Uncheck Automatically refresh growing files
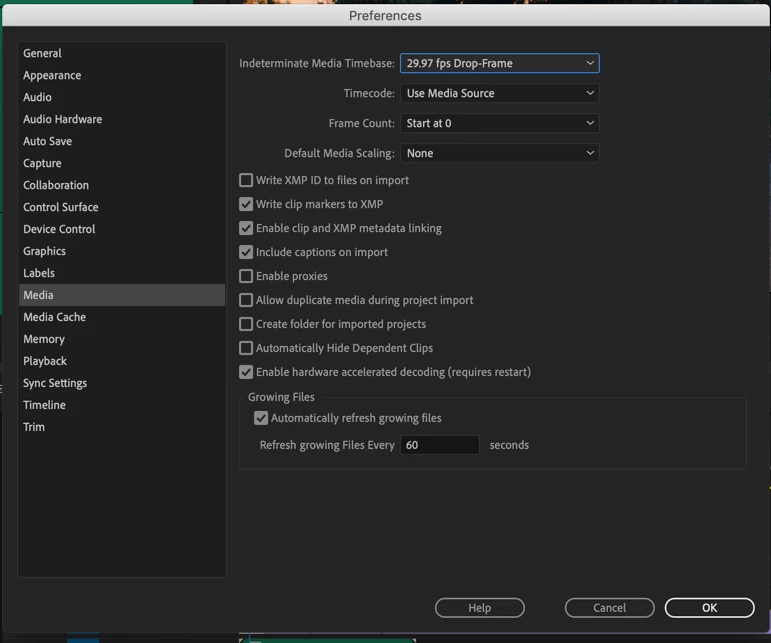This screenshot has width=771, height=643. (x=261, y=418)
